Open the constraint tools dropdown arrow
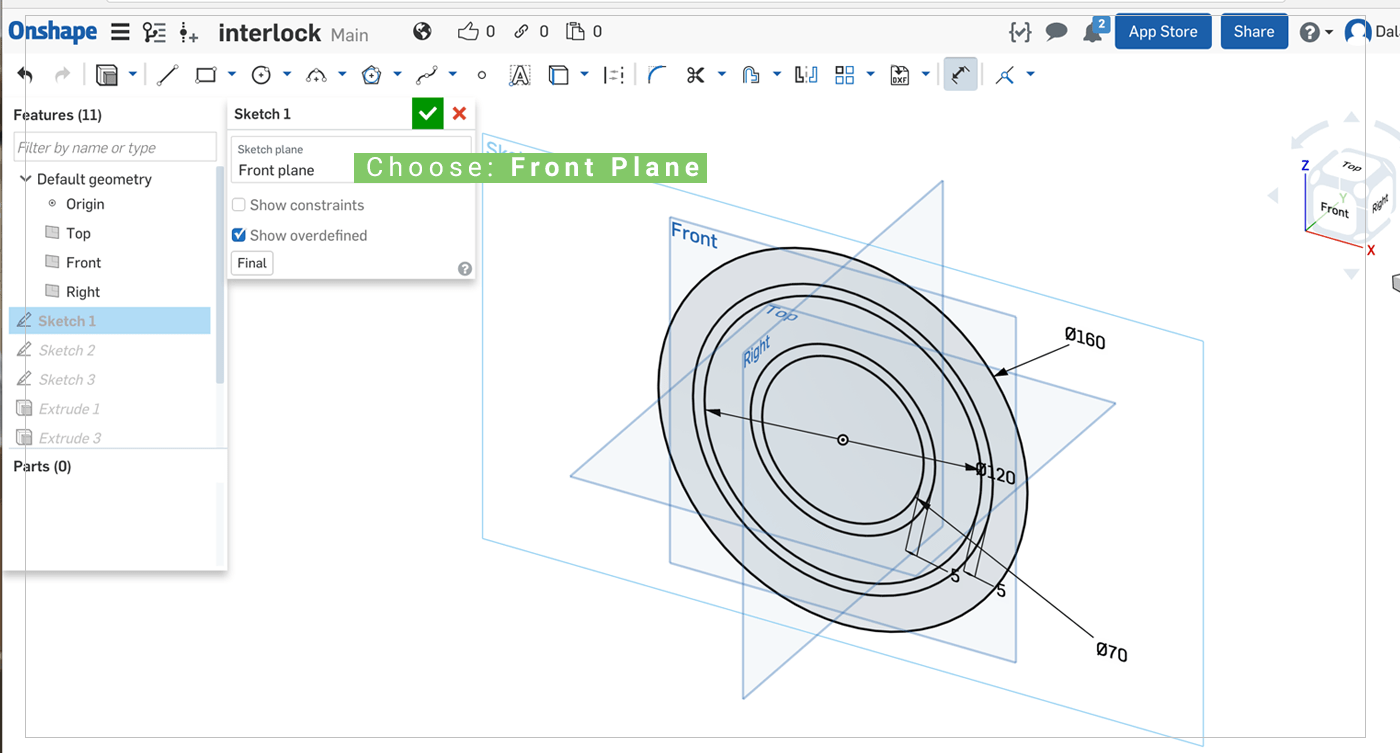The width and height of the screenshot is (1400, 753). point(1031,75)
